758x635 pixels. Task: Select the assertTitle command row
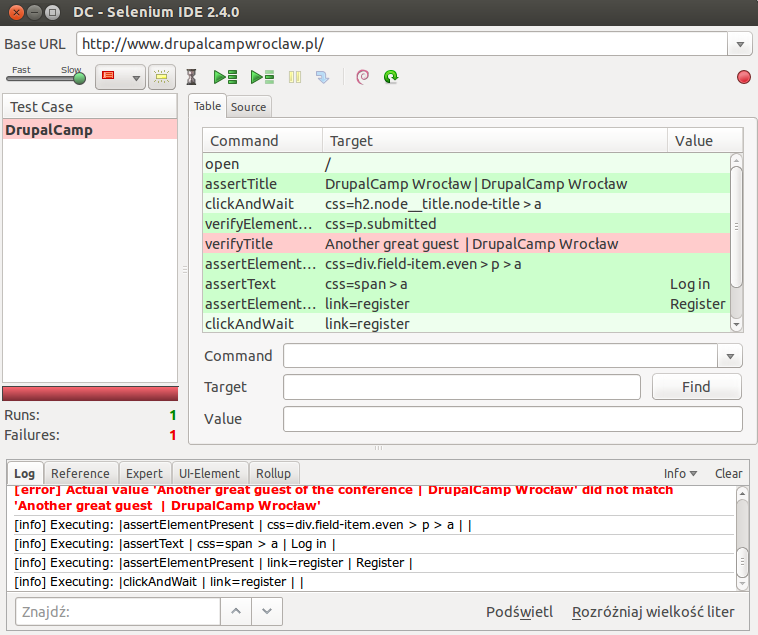[466, 184]
